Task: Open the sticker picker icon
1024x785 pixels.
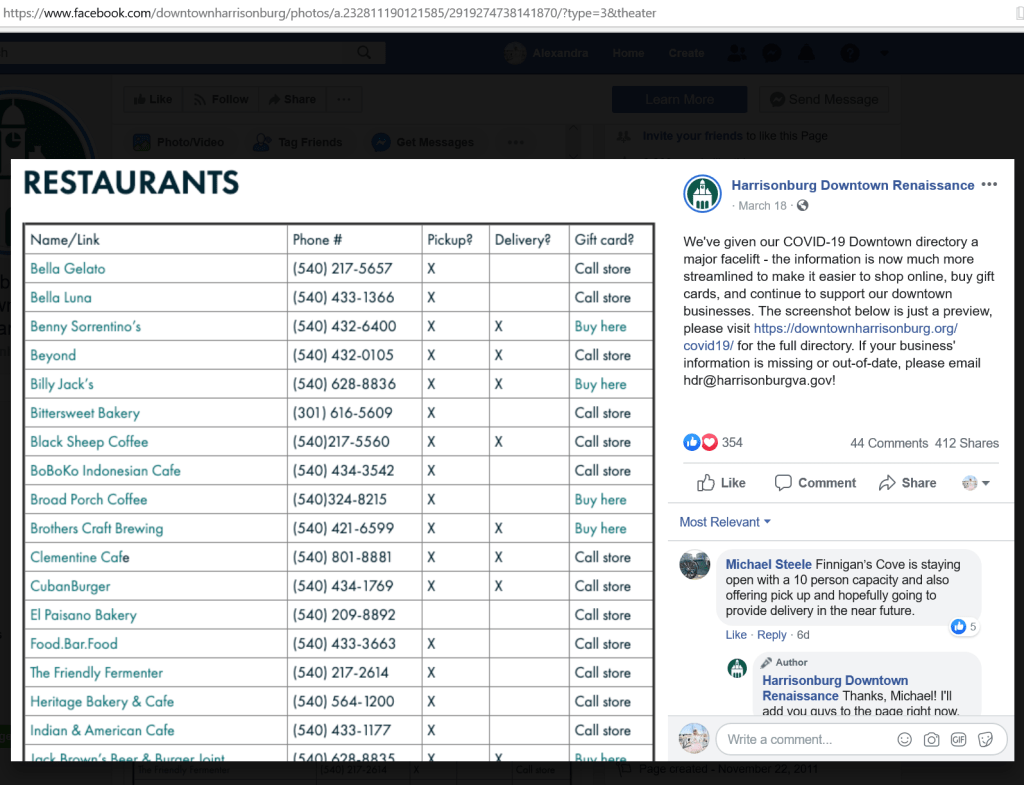Action: pos(985,739)
